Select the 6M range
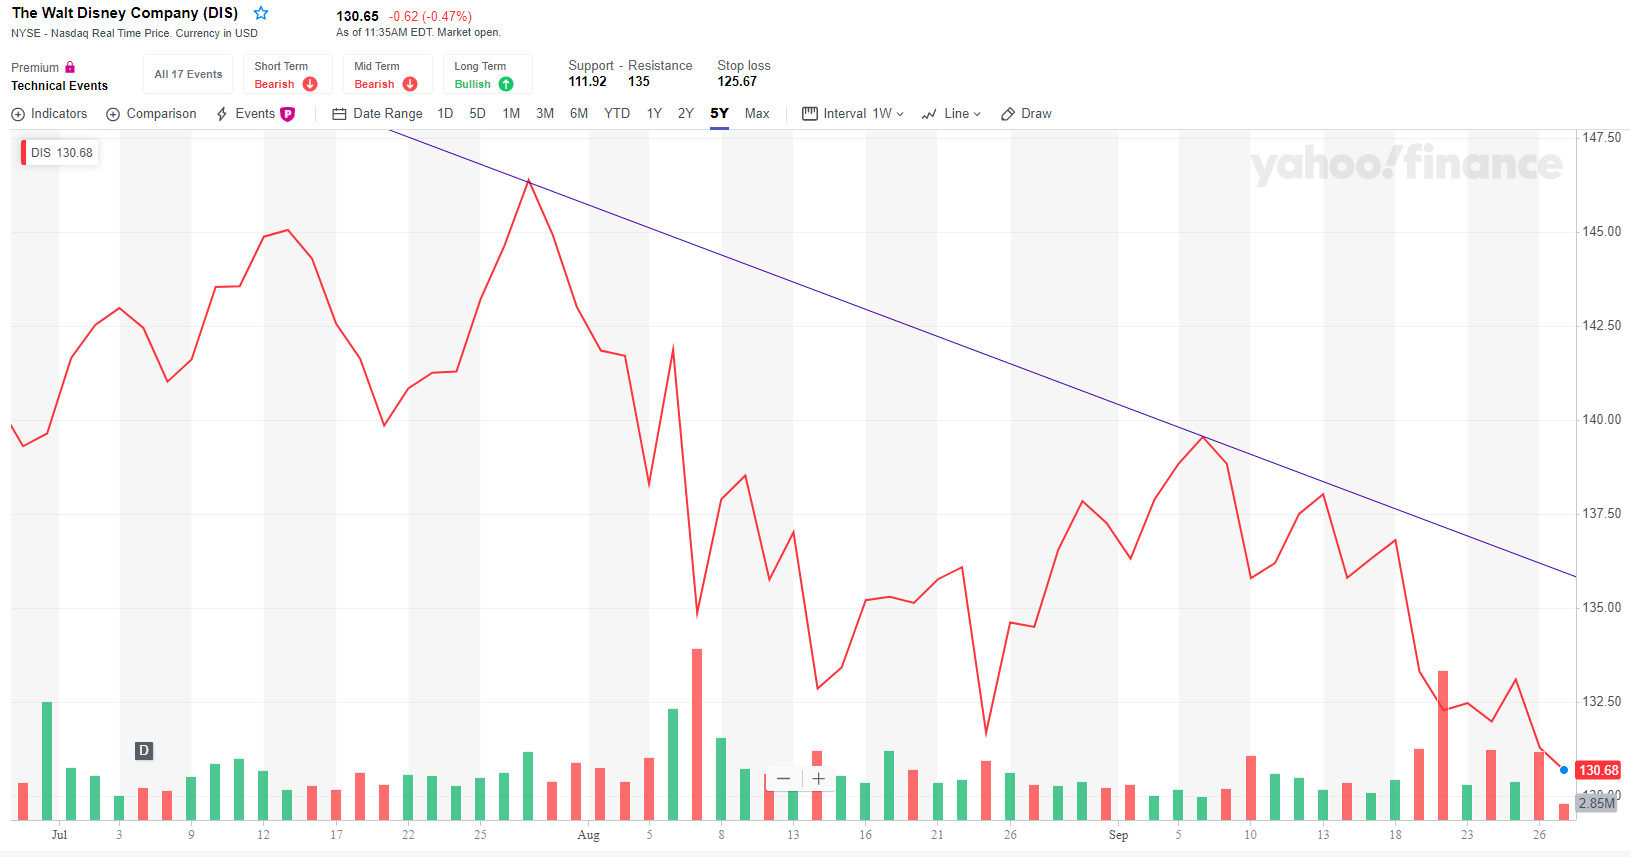 pyautogui.click(x=579, y=114)
